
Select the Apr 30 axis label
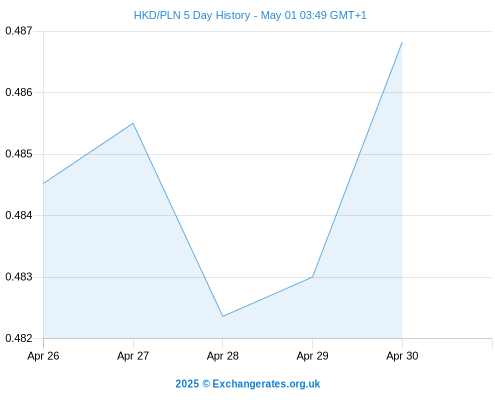(402, 356)
